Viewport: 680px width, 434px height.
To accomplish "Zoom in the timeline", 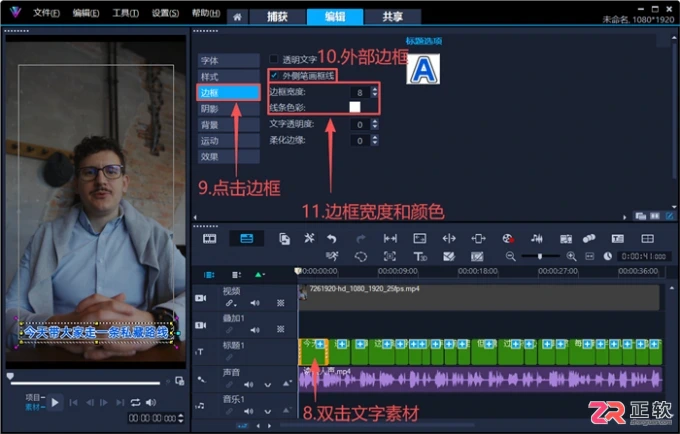I will pos(571,257).
